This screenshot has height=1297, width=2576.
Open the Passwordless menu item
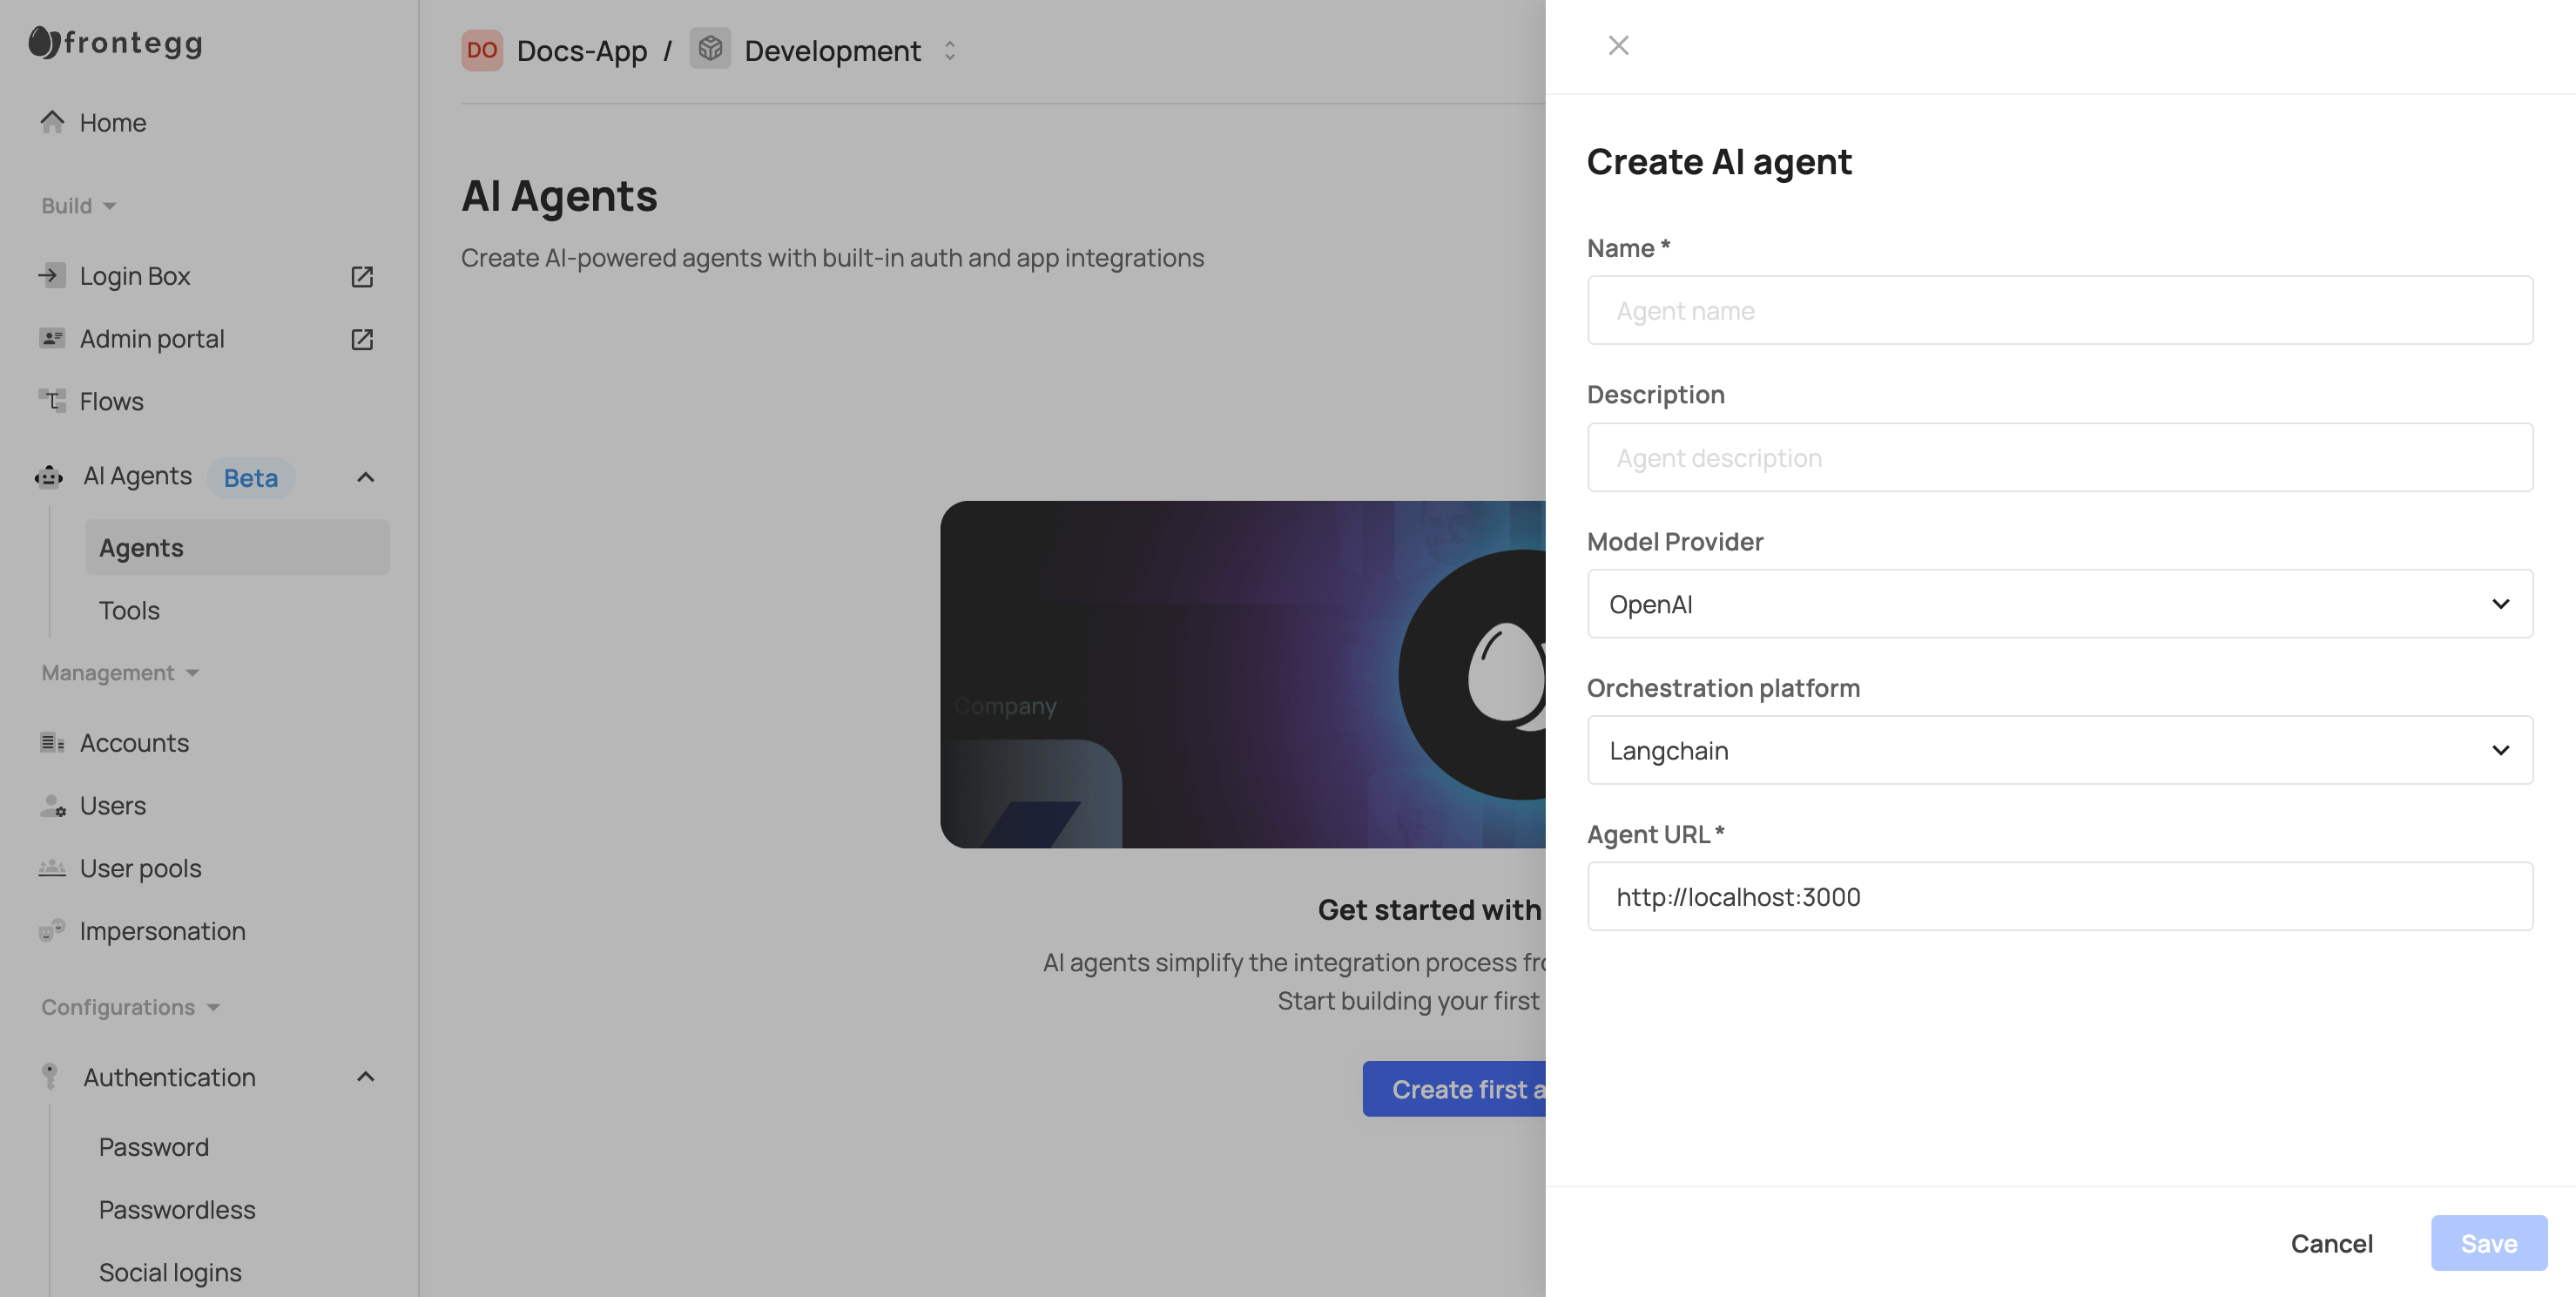tap(177, 1210)
